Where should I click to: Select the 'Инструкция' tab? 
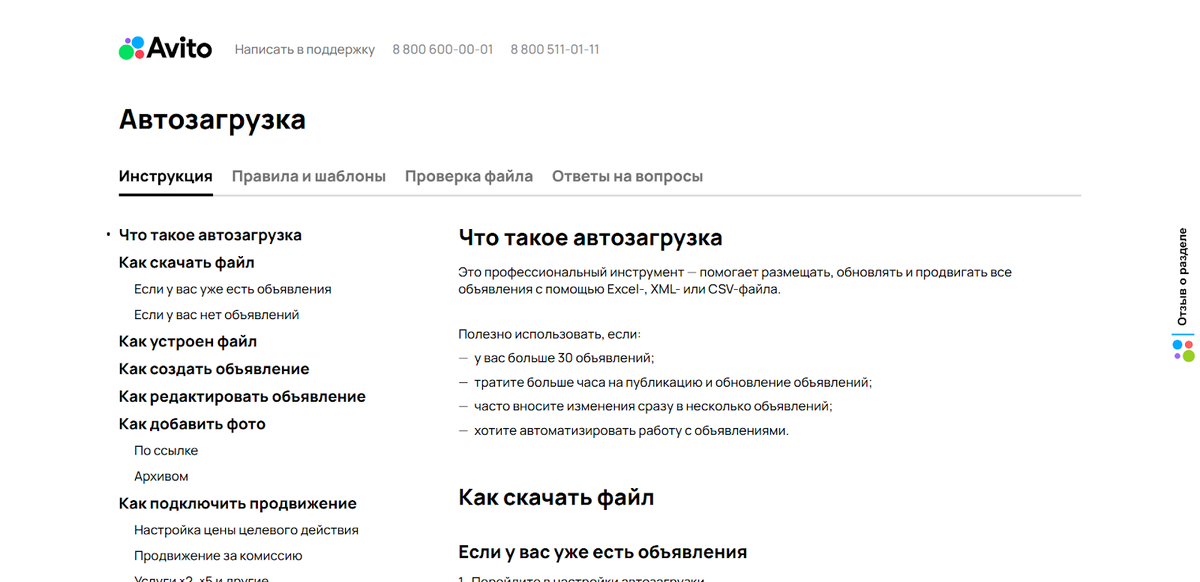(166, 176)
